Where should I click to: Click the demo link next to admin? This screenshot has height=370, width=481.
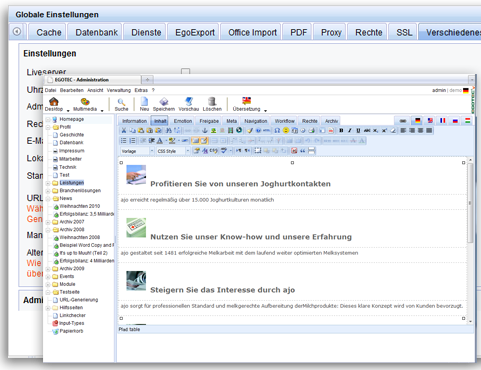click(455, 90)
